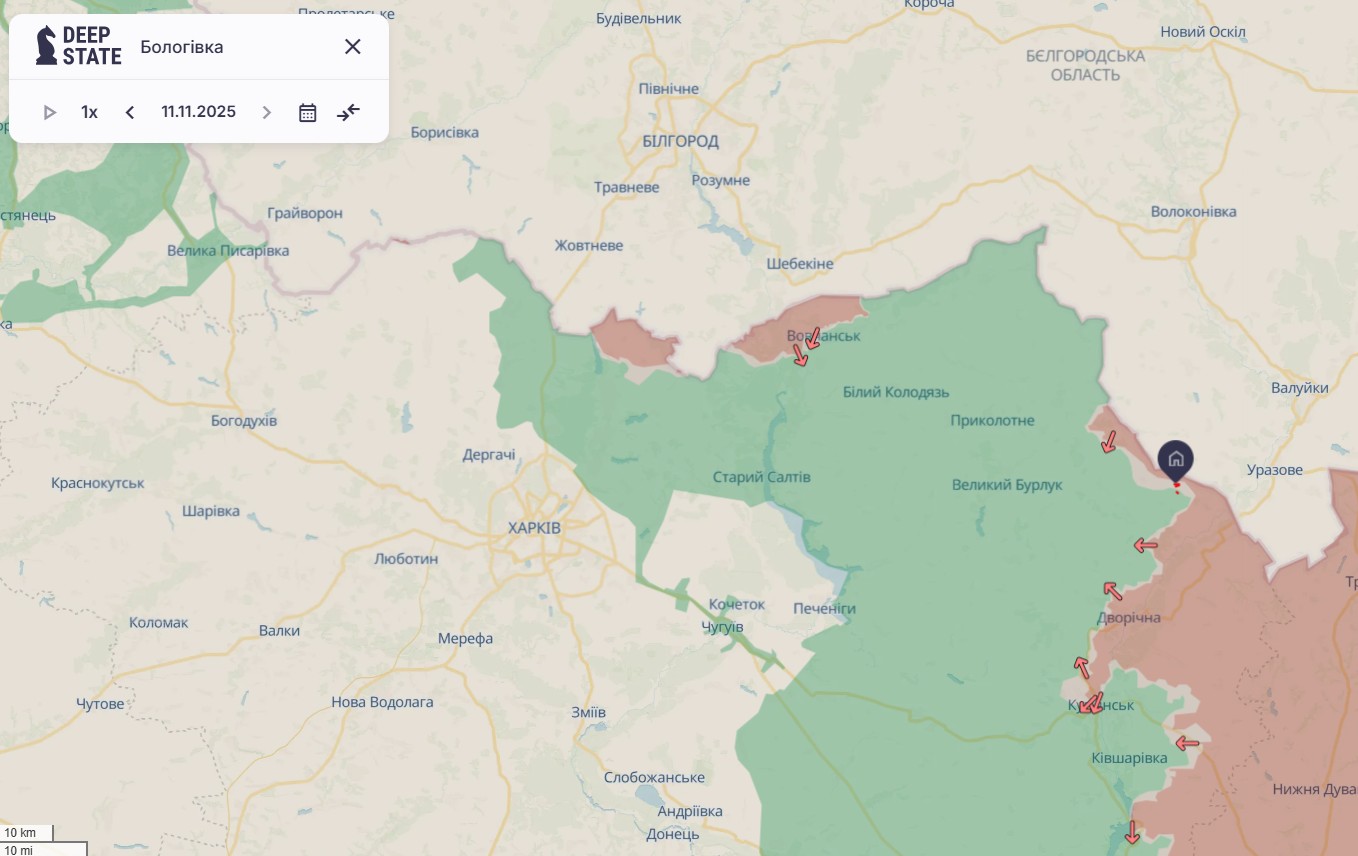Click the Харків city label
Screen dimensions: 1358x856
point(534,528)
